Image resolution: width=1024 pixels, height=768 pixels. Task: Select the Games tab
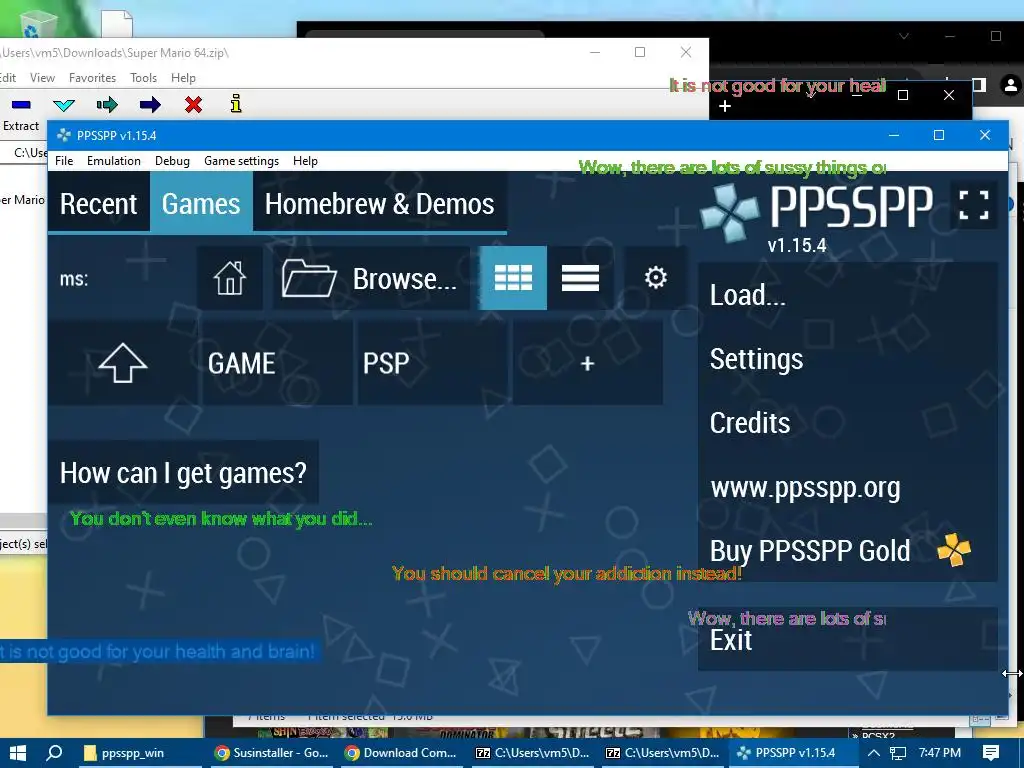click(201, 204)
